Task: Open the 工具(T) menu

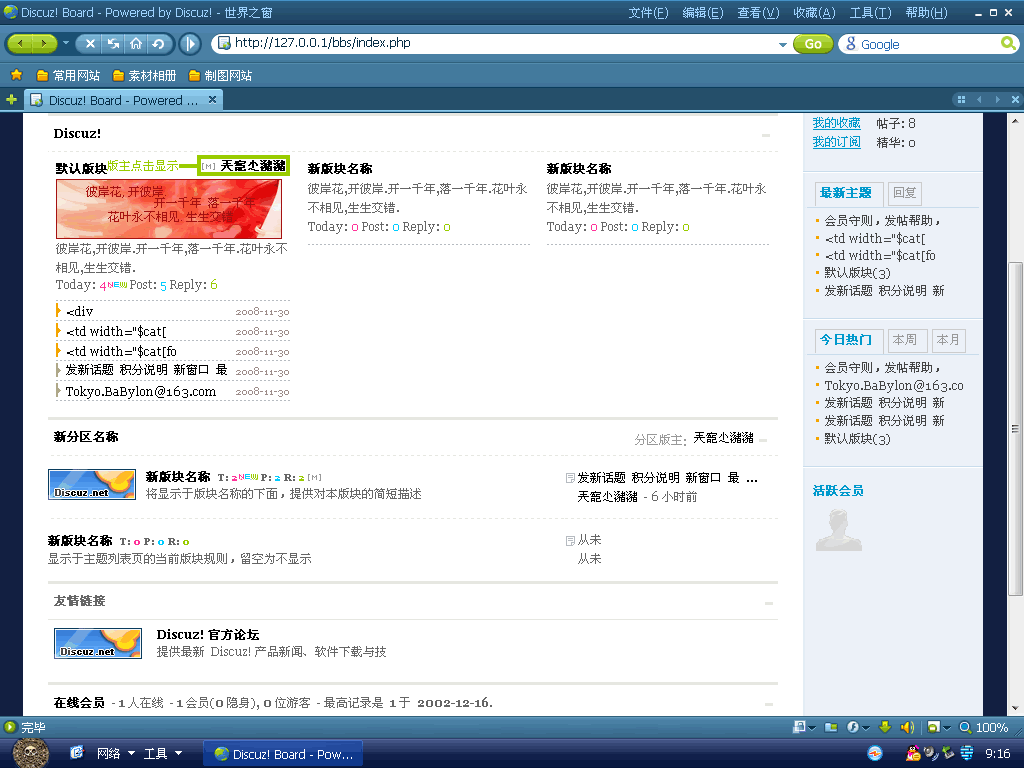Action: 870,12
